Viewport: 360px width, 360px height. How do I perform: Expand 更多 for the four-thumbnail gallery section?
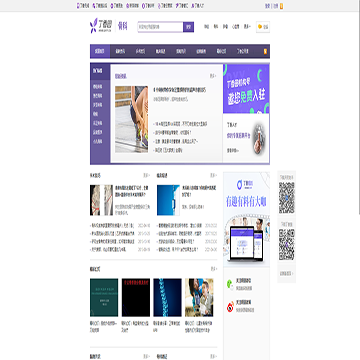[x=213, y=269]
